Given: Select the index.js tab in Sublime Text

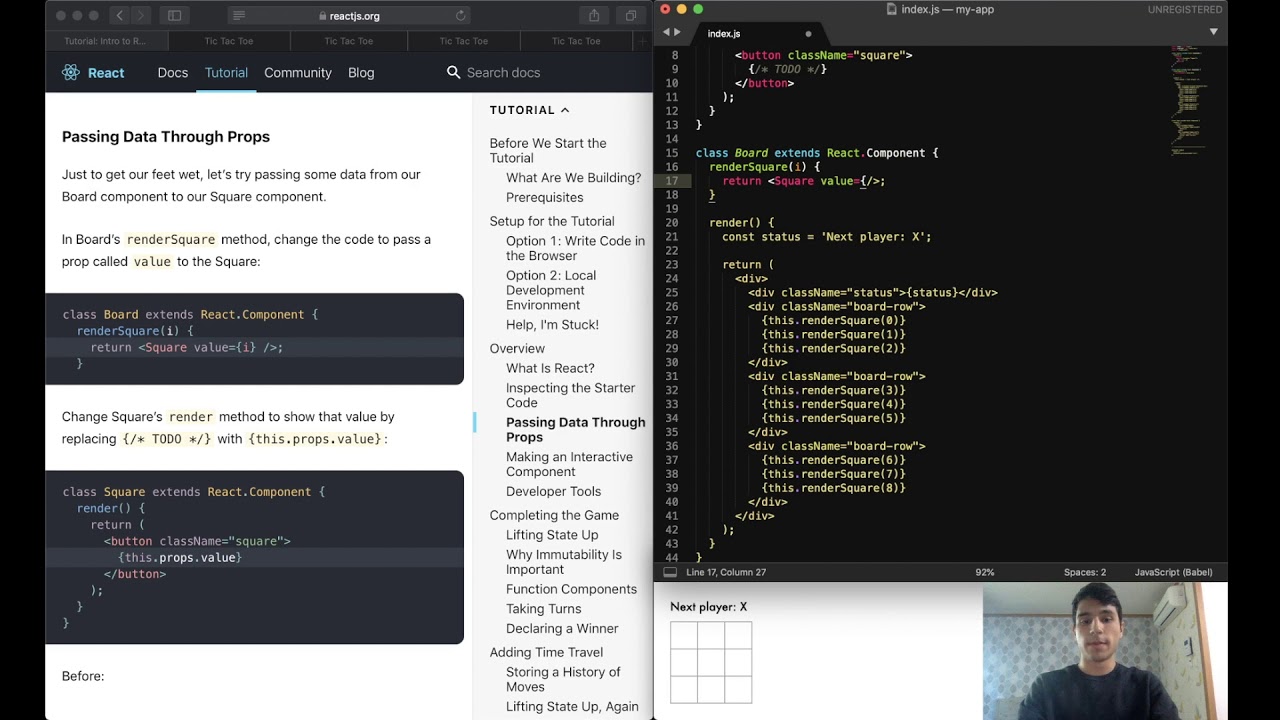Looking at the screenshot, I should pos(760,33).
